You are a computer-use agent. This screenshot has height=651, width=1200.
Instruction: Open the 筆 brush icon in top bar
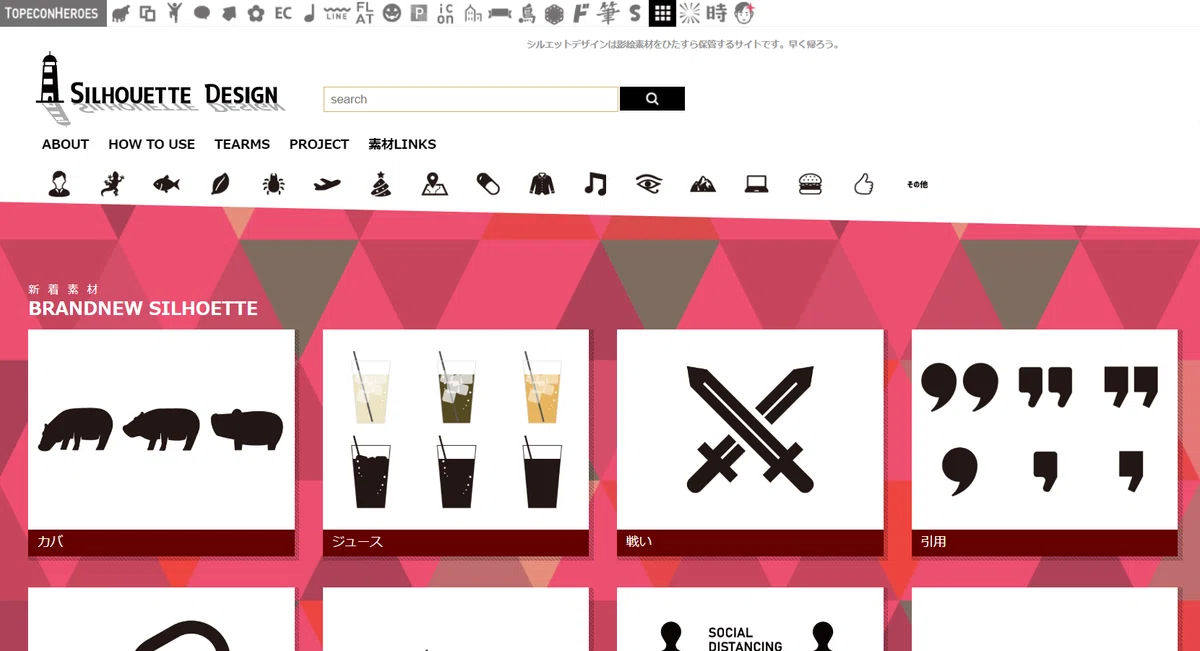608,13
